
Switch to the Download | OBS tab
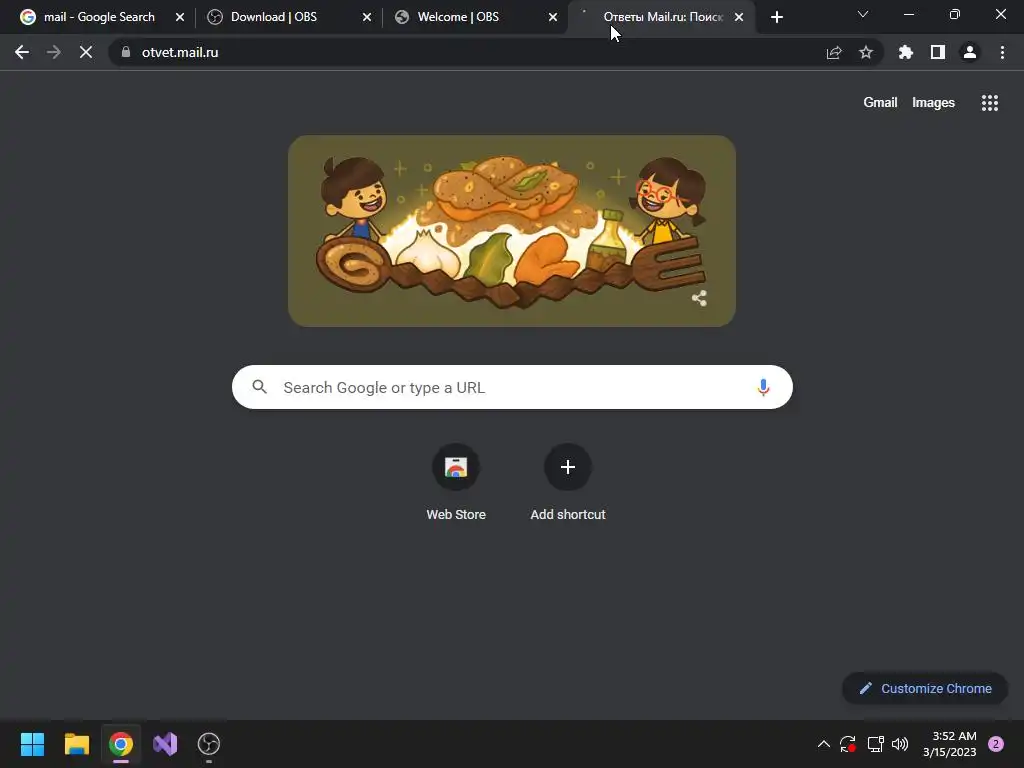tap(274, 18)
